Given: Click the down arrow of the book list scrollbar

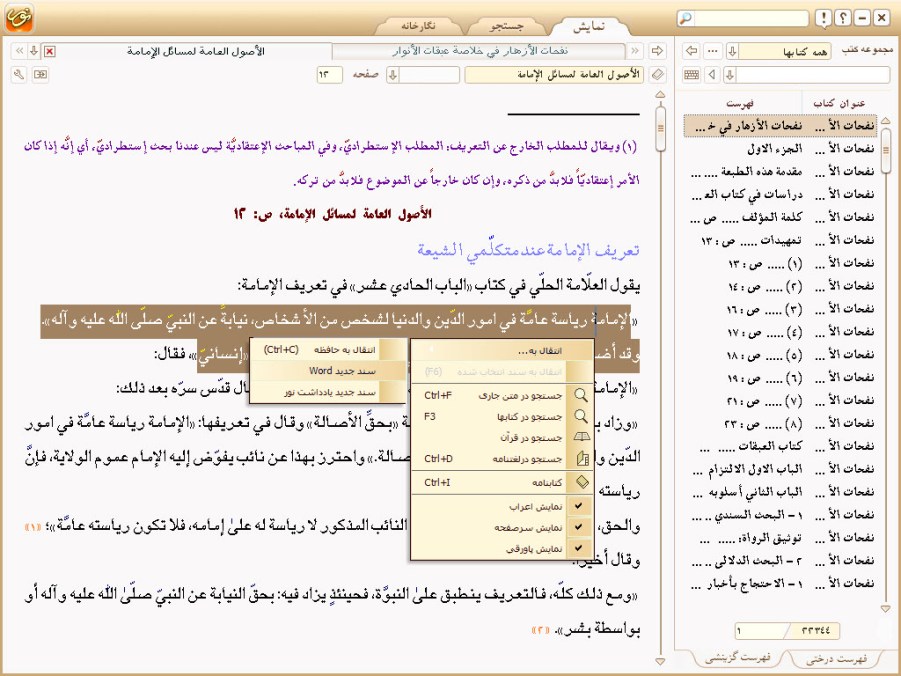Looking at the screenshot, I should 885,608.
